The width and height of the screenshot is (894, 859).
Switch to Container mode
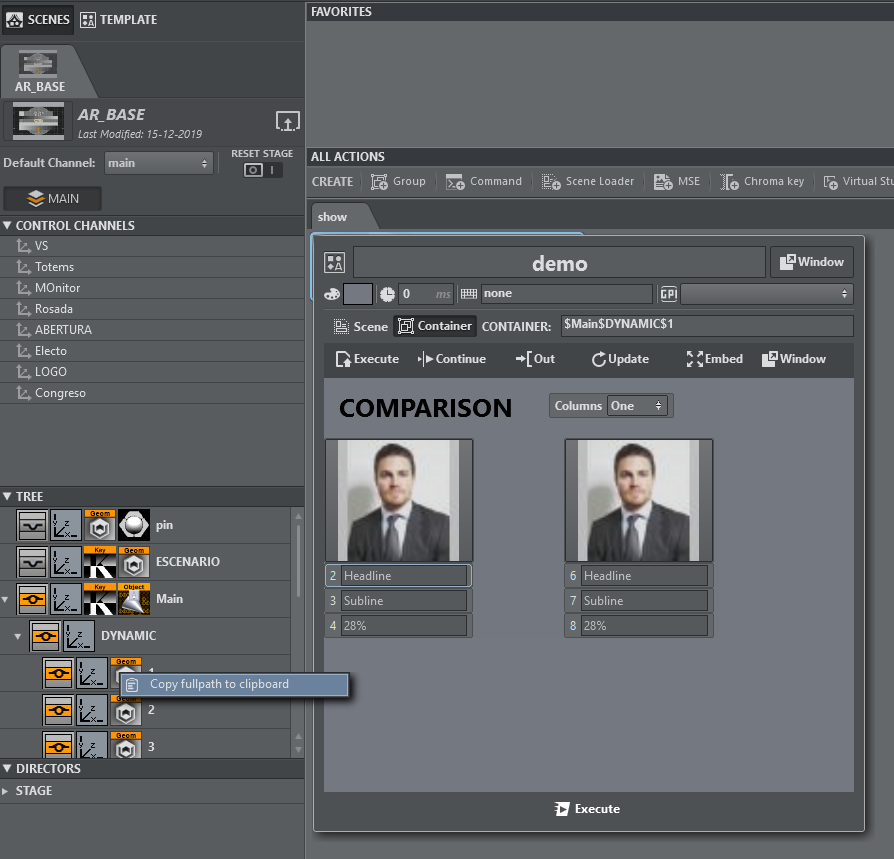tap(434, 326)
